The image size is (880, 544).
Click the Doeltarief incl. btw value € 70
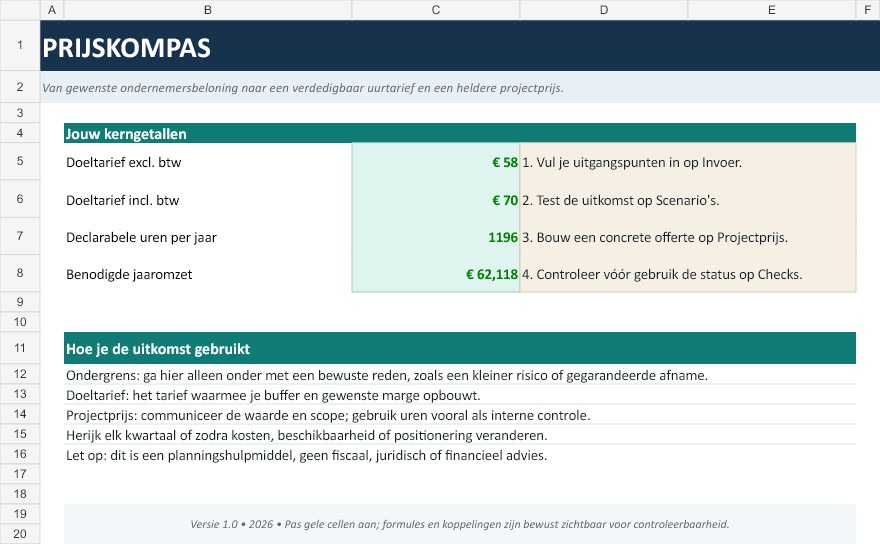pos(436,199)
